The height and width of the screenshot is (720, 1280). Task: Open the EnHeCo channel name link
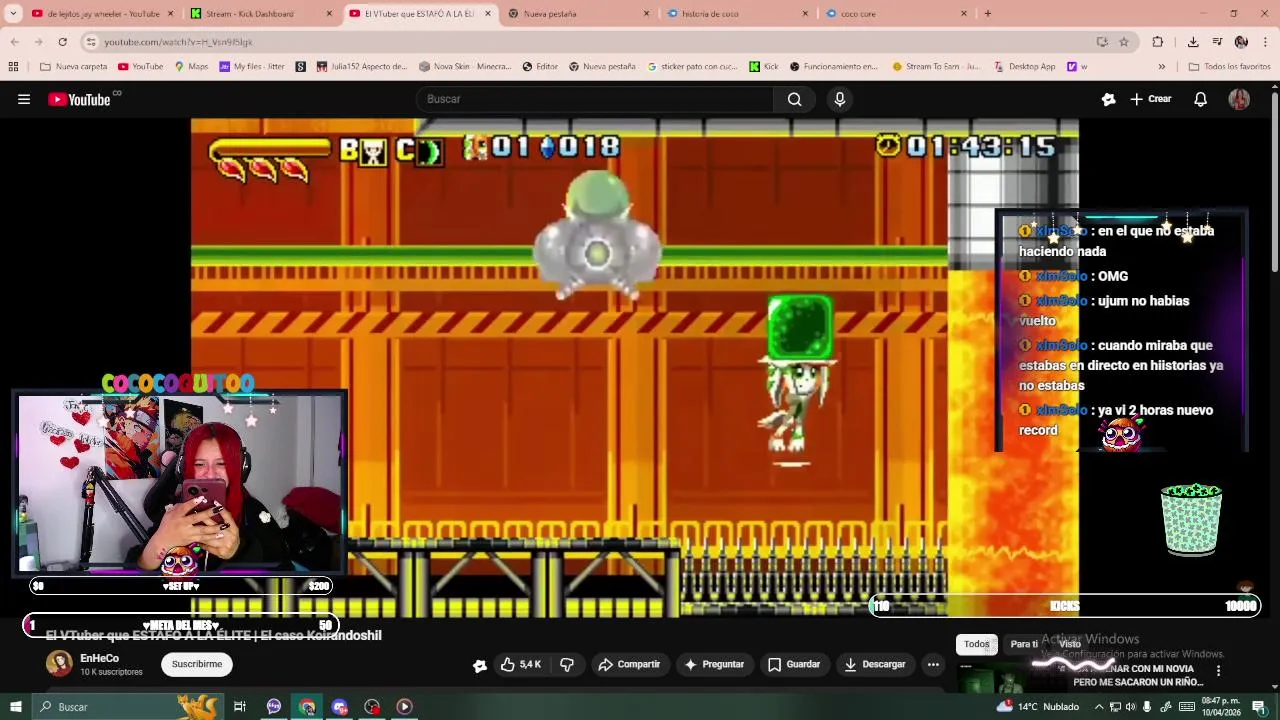99,658
